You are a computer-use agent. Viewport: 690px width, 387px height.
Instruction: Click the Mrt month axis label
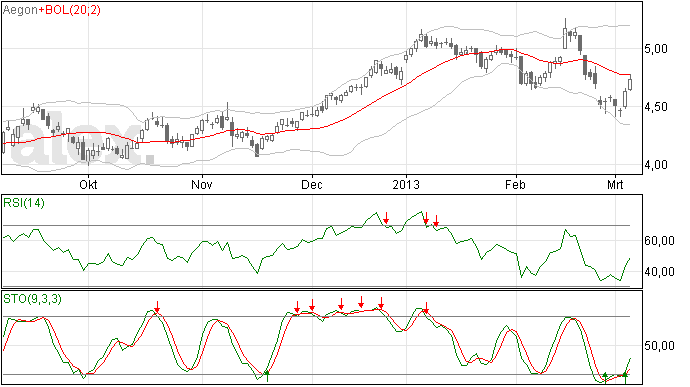click(615, 184)
